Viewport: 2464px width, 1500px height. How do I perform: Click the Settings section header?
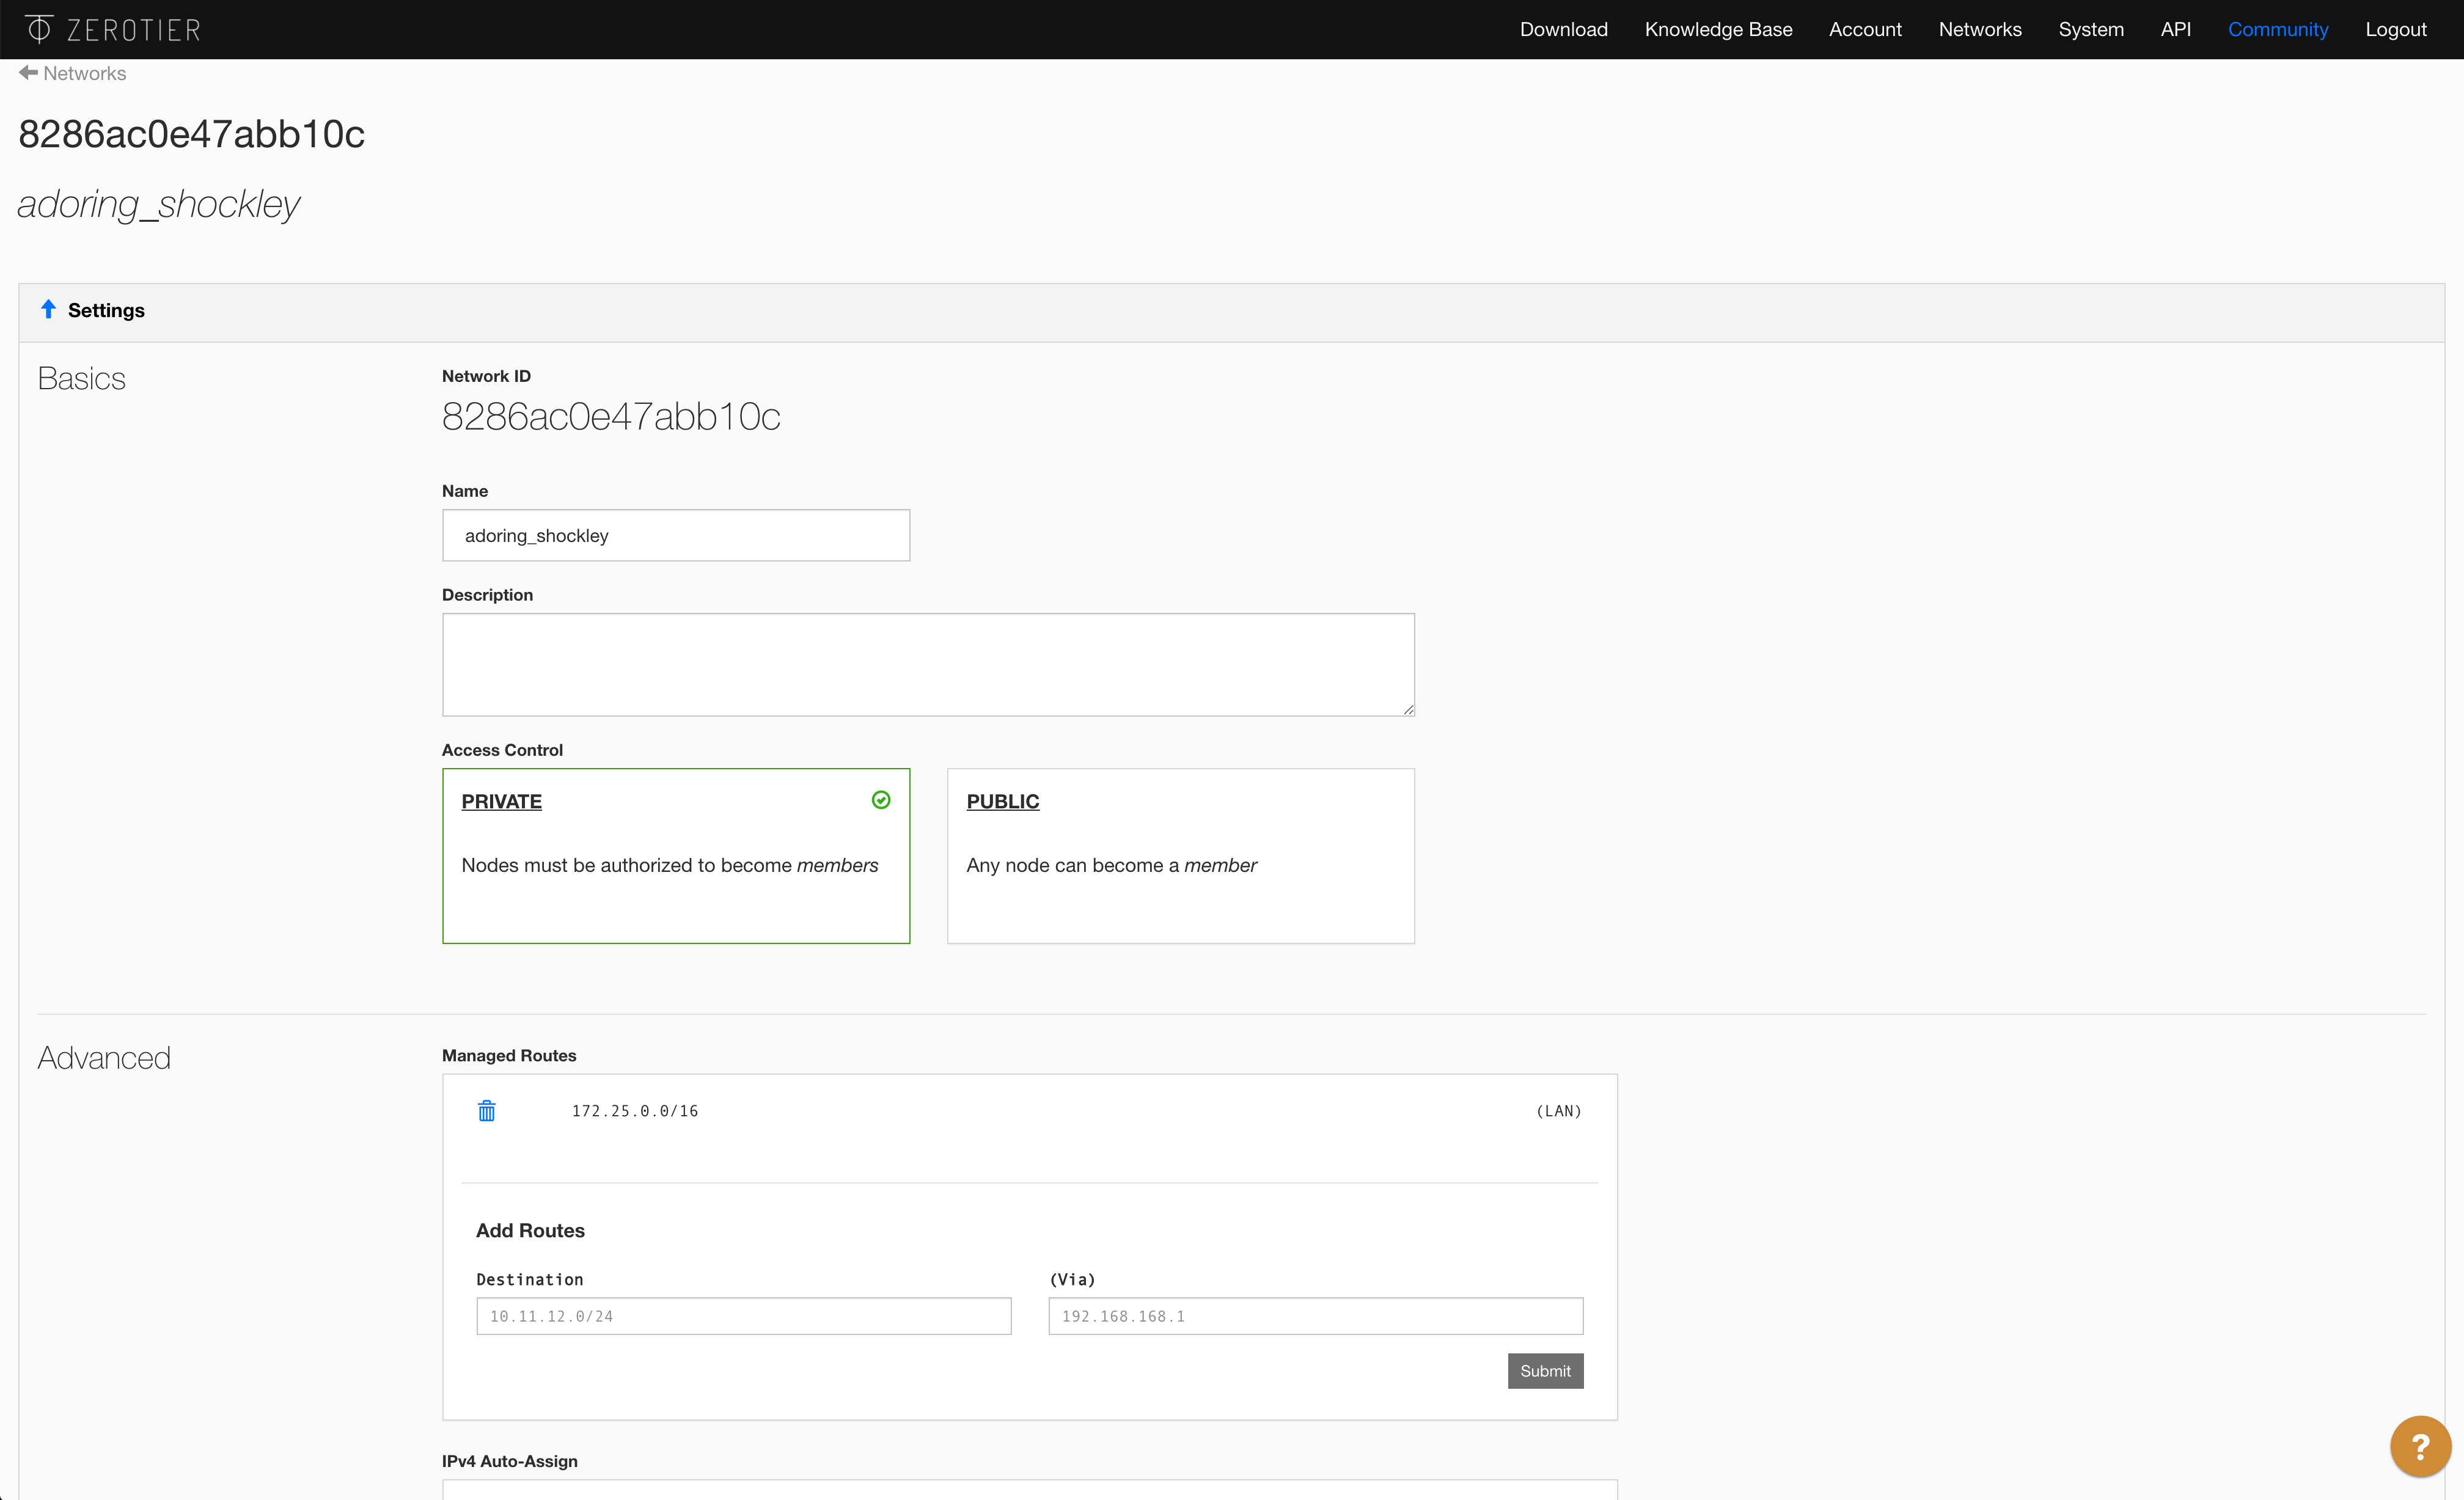click(106, 310)
